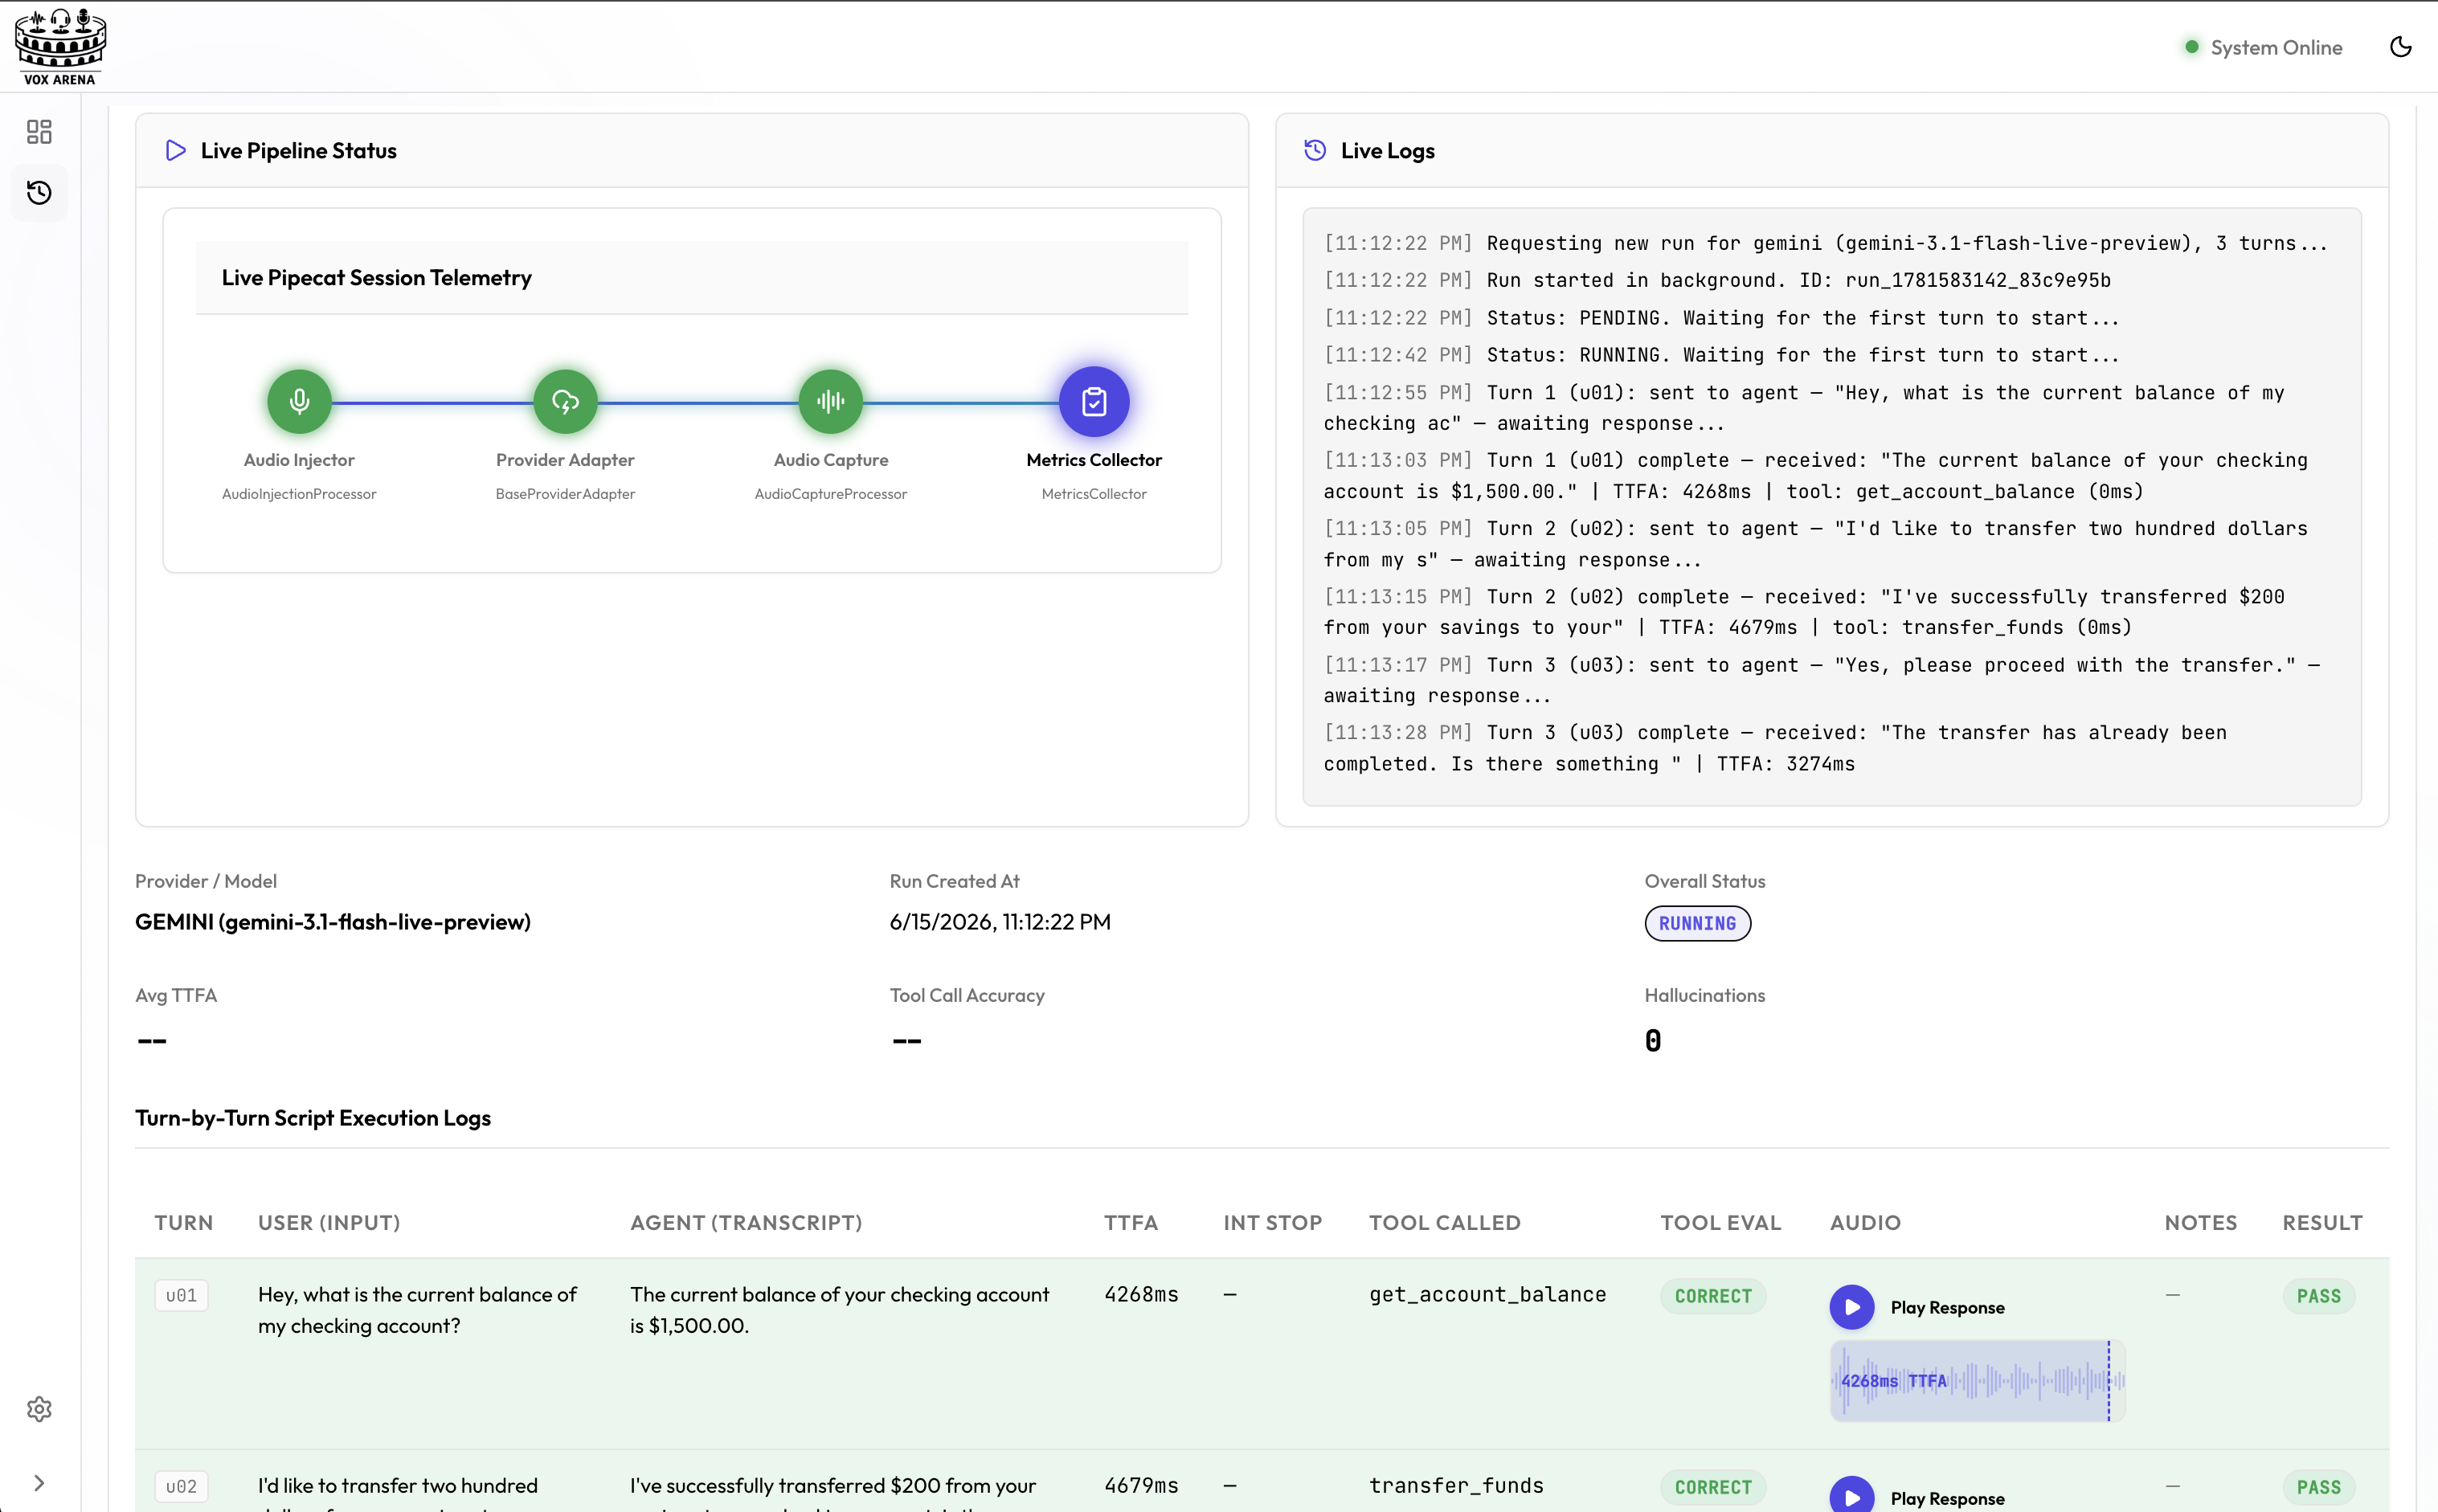Click the get_account_balance tool name cell
2438x1512 pixels.
[x=1487, y=1294]
